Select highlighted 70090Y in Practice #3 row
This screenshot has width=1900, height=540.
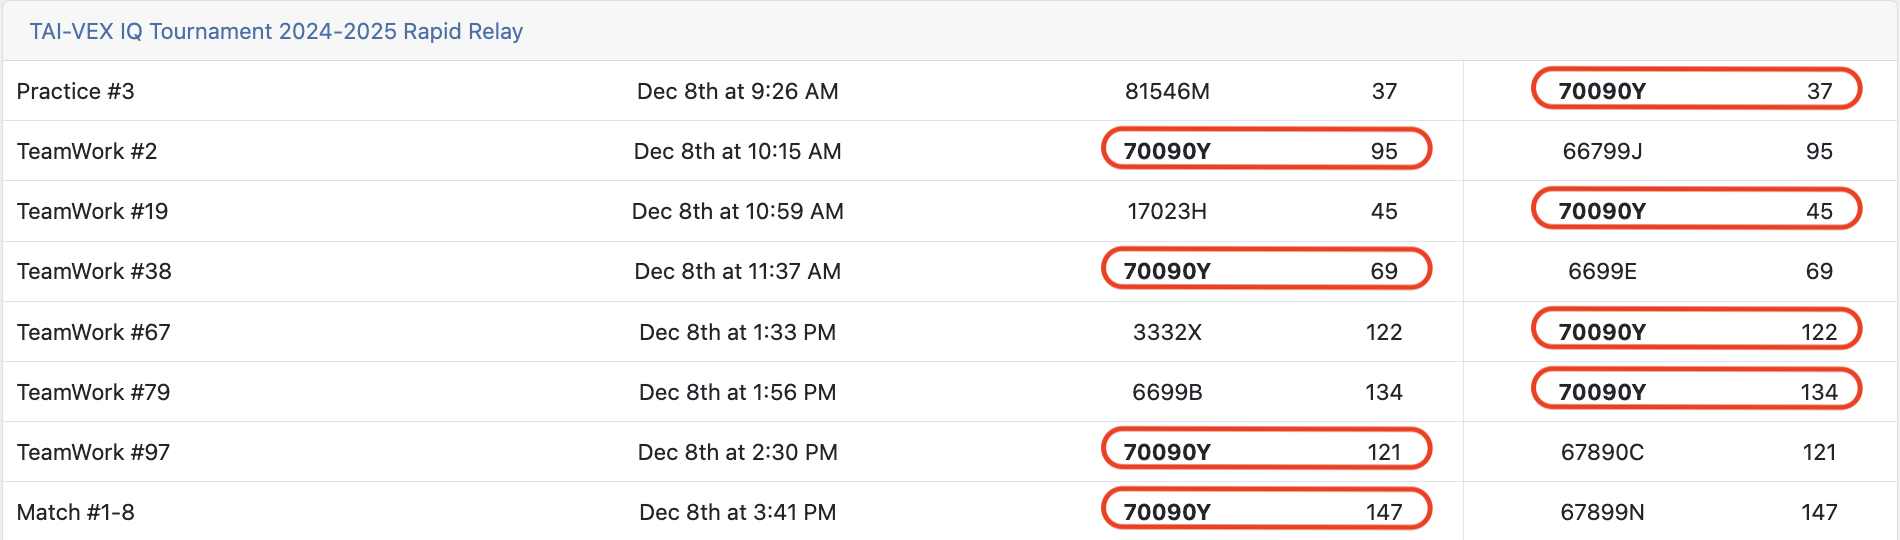tap(1602, 91)
